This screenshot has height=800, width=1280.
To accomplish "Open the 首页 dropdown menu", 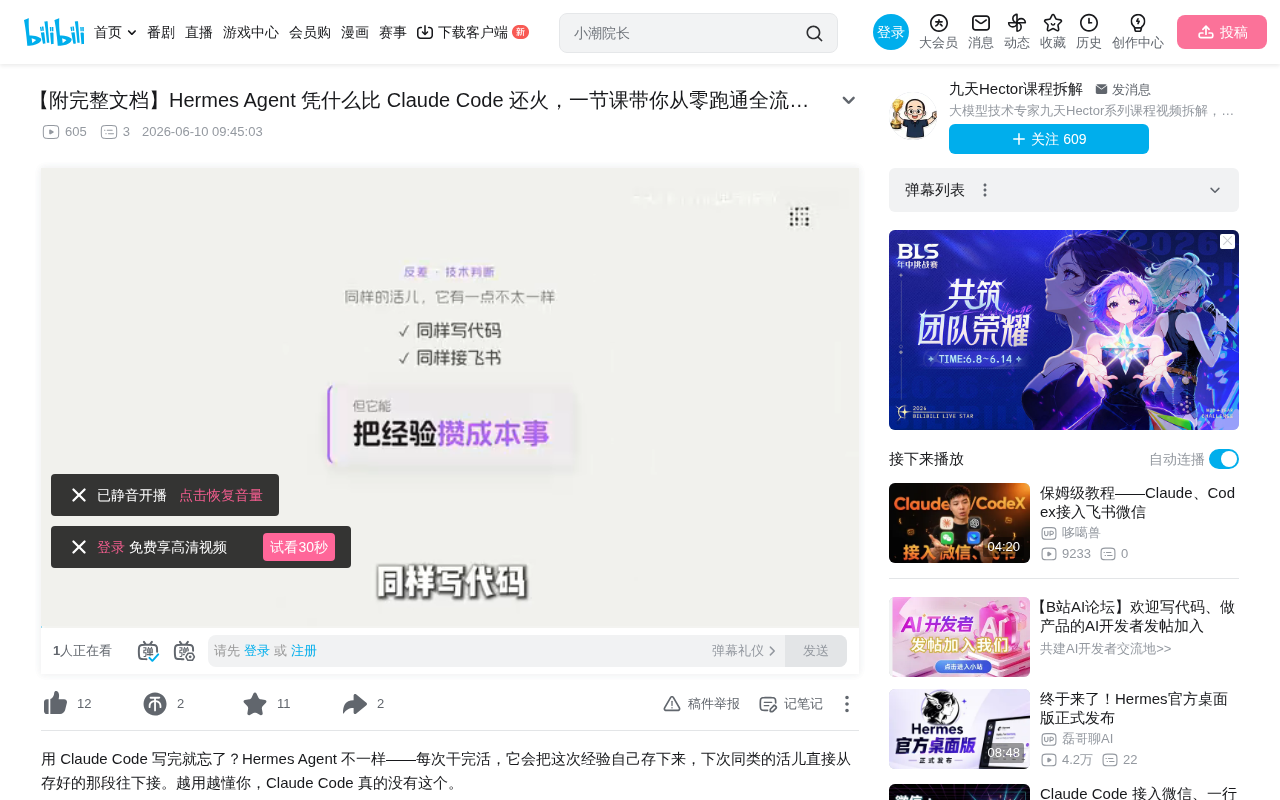I will pyautogui.click(x=115, y=32).
